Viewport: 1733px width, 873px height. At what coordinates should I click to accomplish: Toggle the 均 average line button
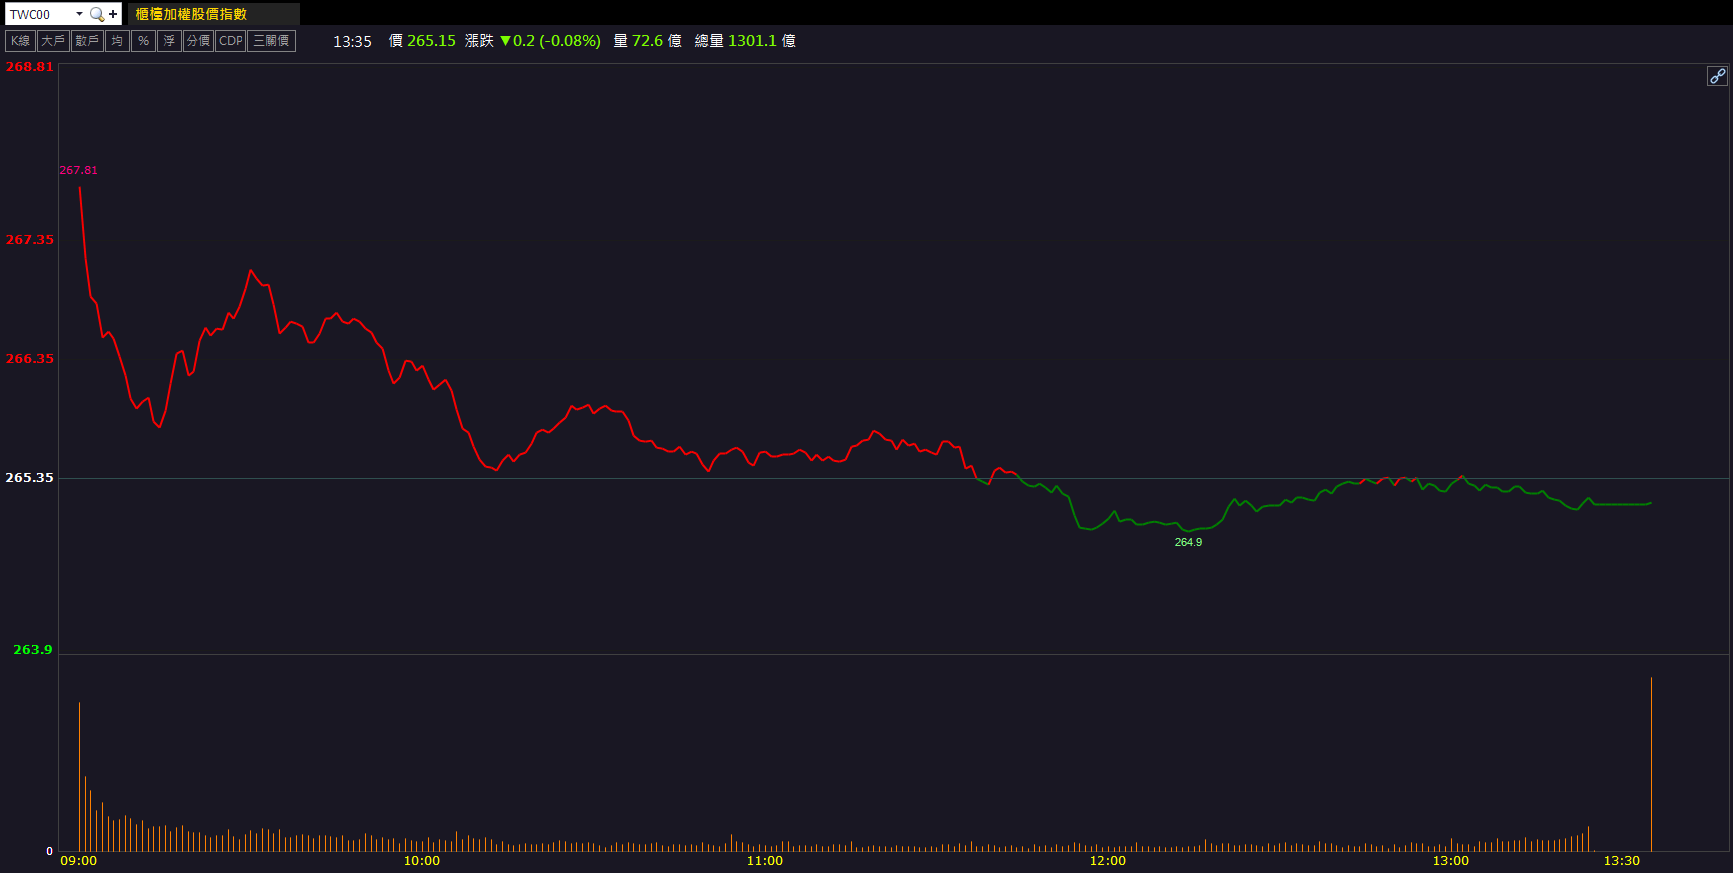tap(117, 41)
